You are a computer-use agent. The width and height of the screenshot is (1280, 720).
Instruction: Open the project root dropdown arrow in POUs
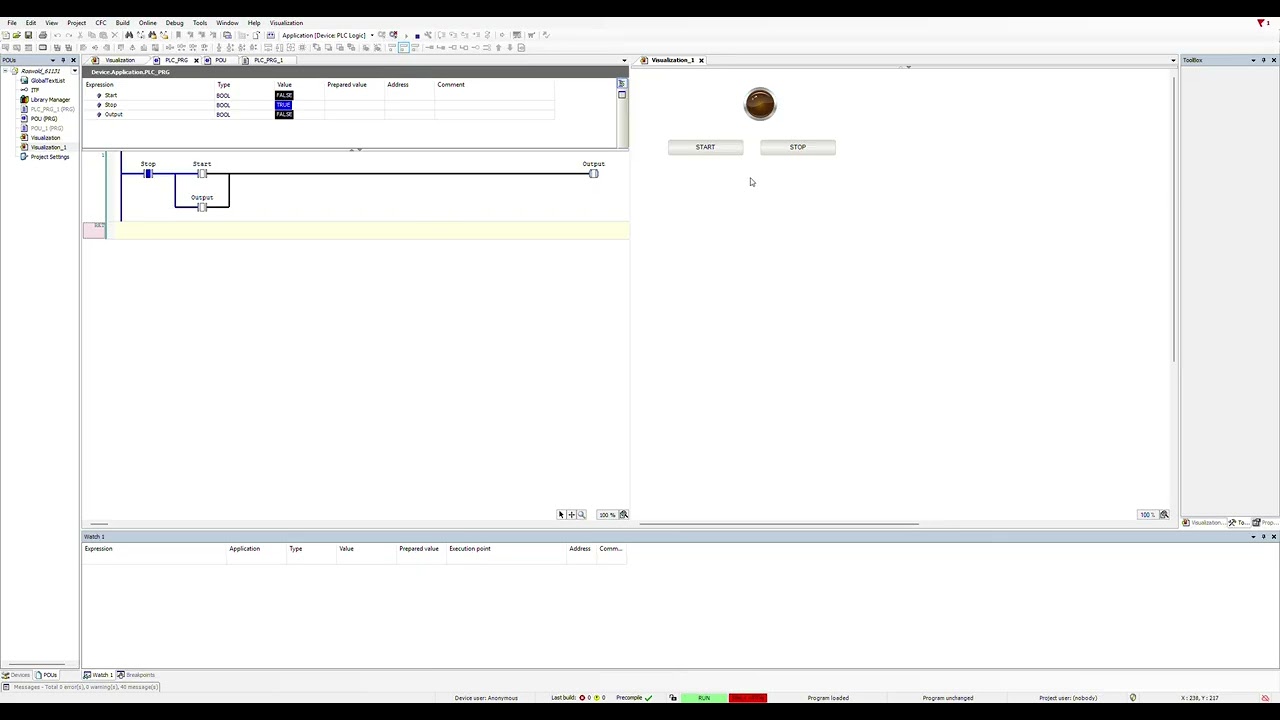click(x=74, y=72)
